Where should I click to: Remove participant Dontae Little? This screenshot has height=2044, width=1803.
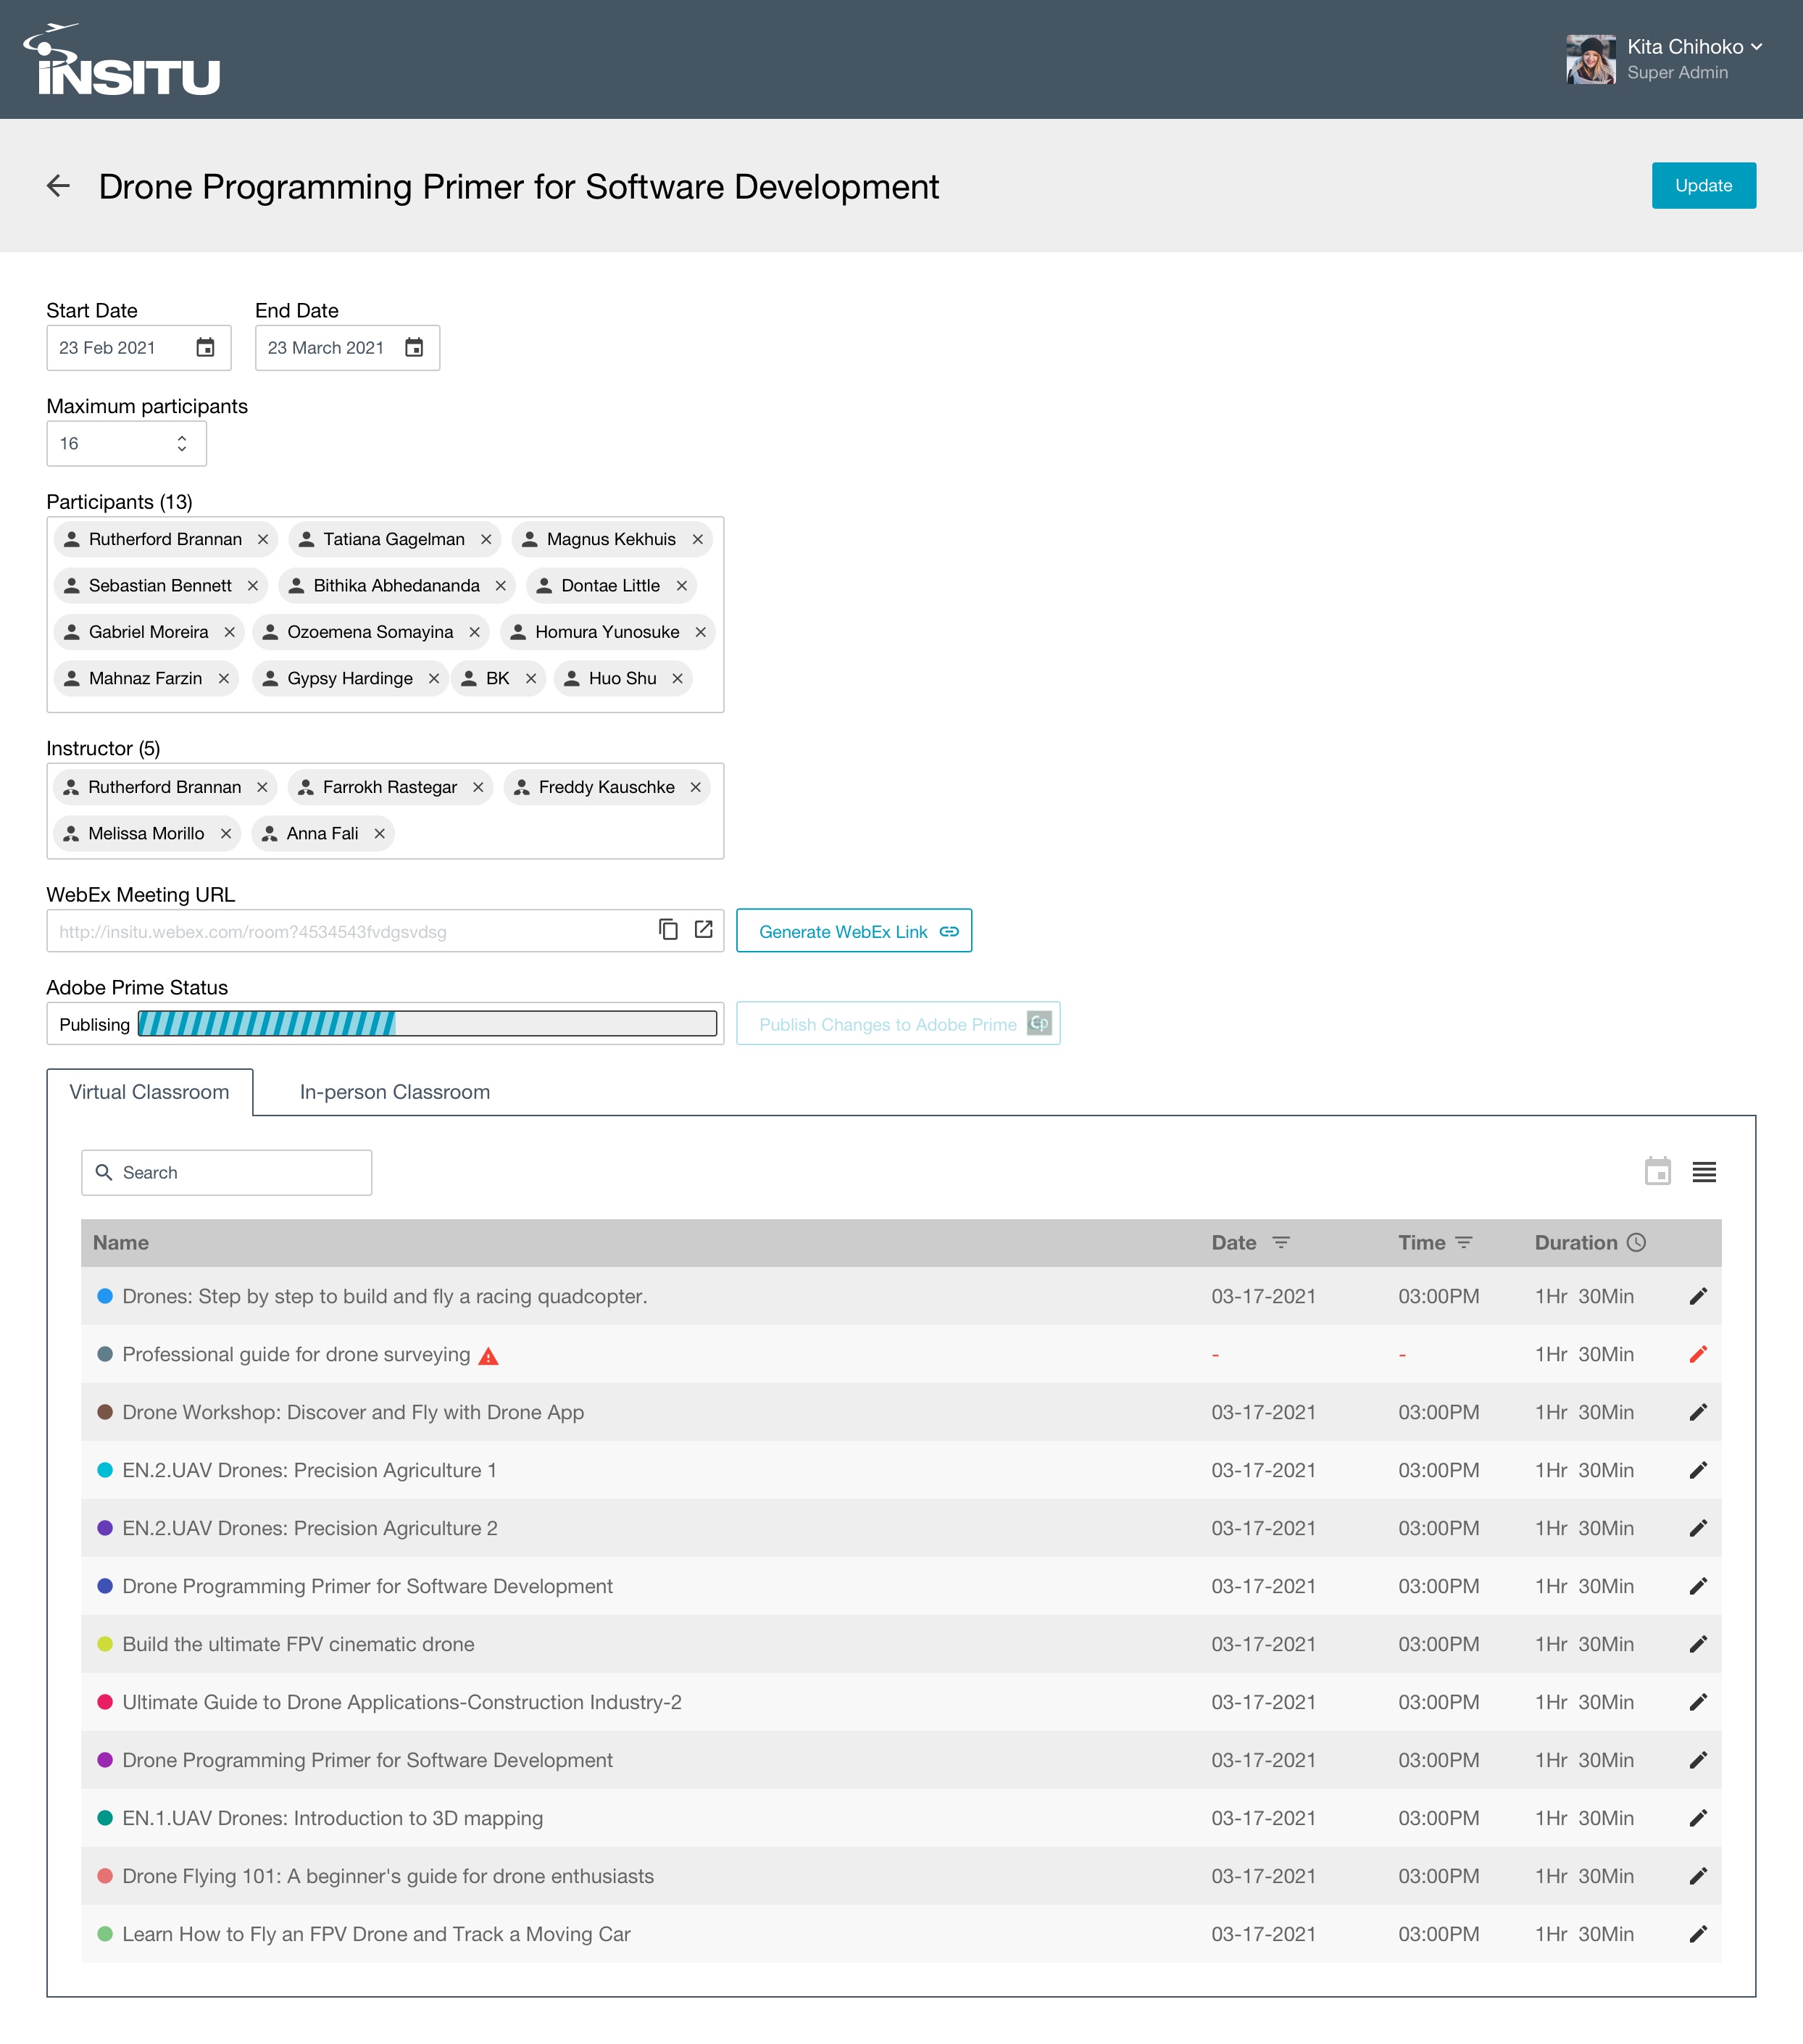[x=682, y=586]
